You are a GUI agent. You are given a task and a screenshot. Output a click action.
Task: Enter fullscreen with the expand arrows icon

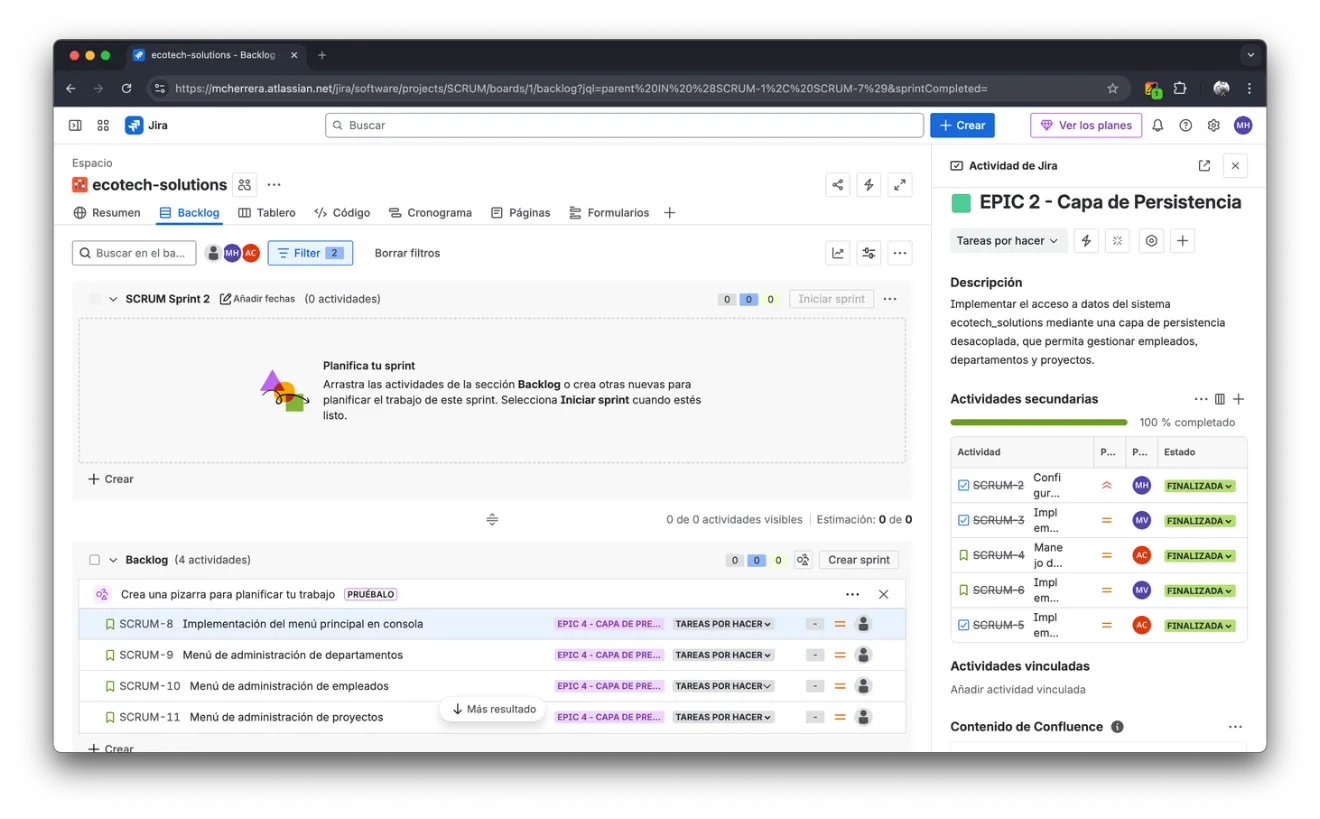coord(900,185)
